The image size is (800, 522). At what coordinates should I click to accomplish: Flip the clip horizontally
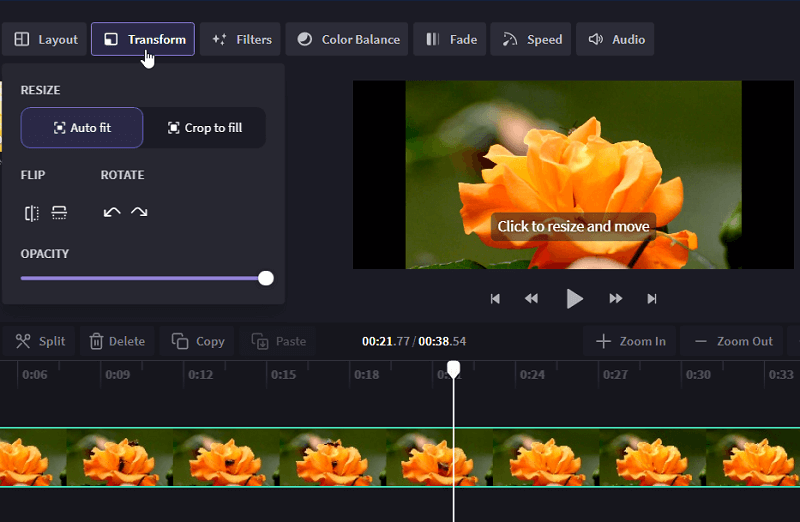[x=32, y=213]
